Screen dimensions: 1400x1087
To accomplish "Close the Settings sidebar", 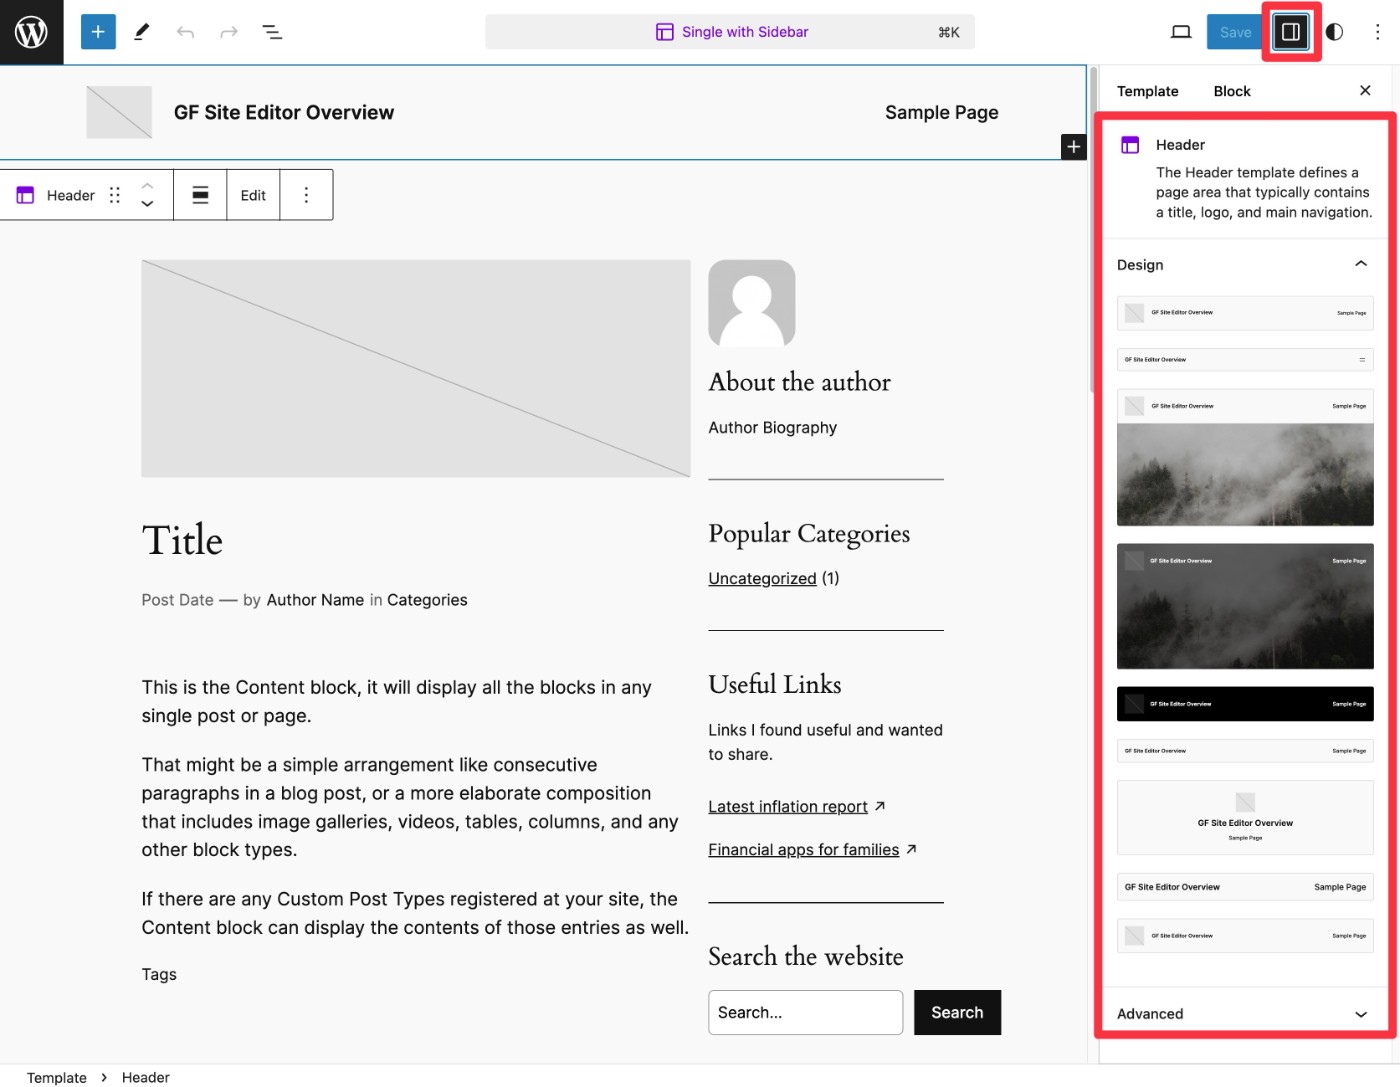I will [x=1365, y=91].
